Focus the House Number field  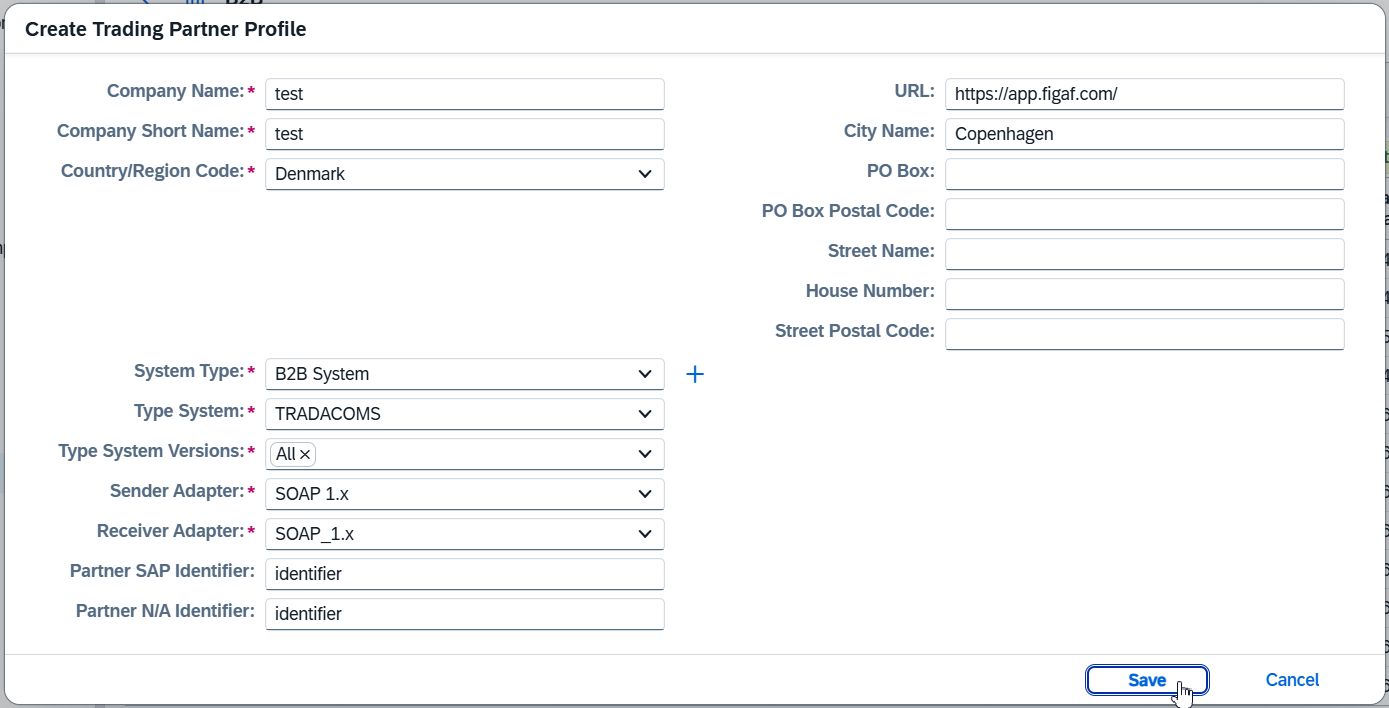point(1144,294)
